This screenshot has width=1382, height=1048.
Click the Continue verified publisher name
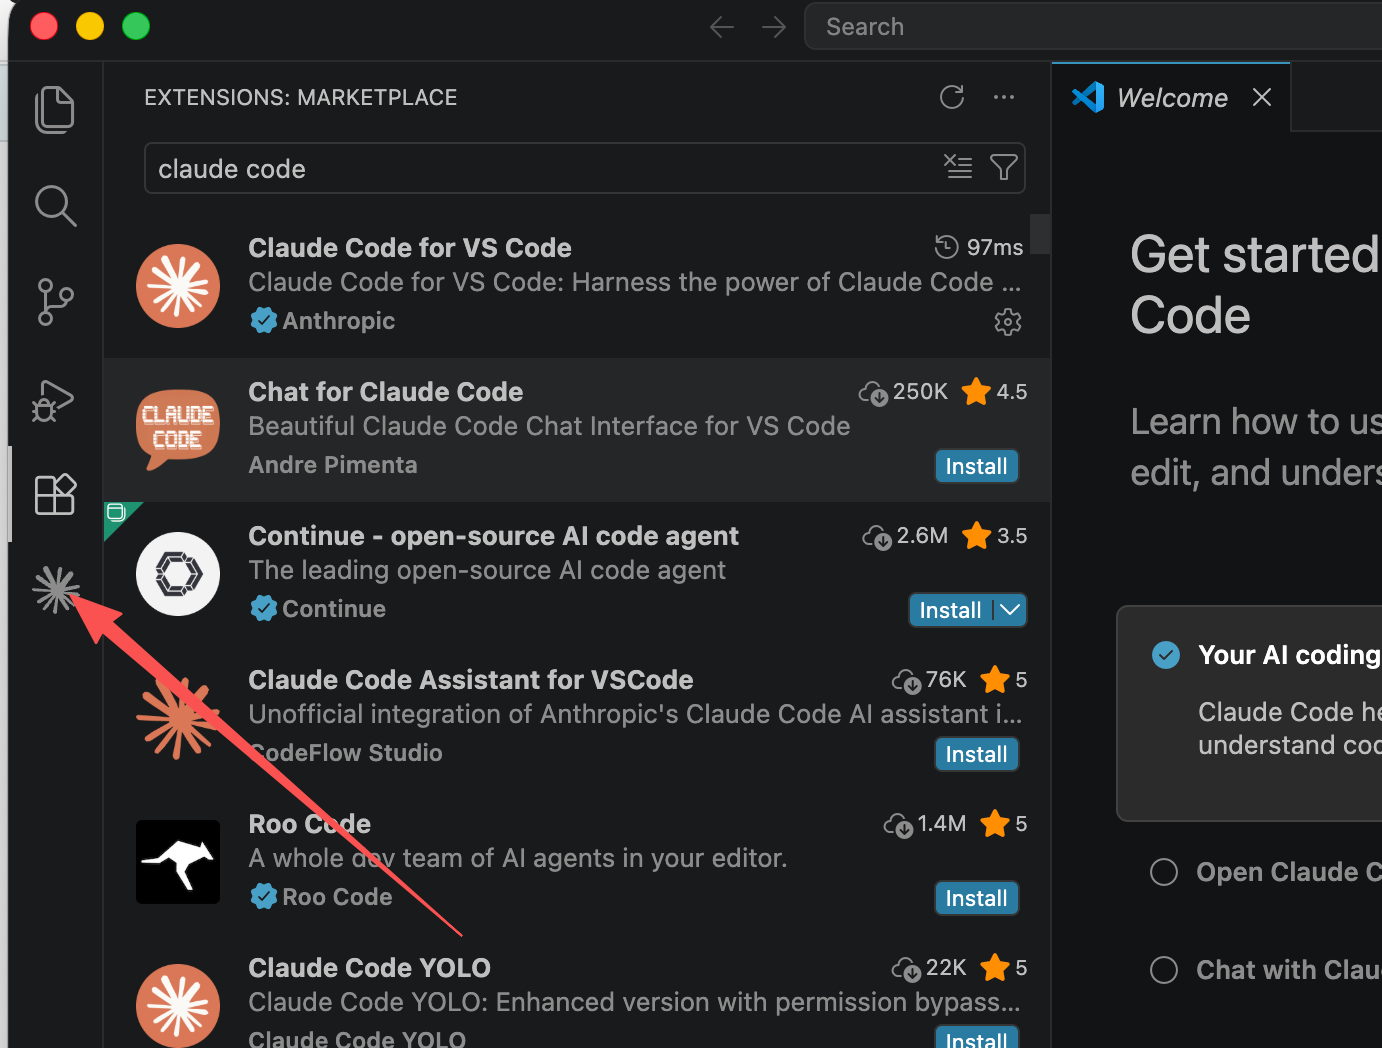334,609
